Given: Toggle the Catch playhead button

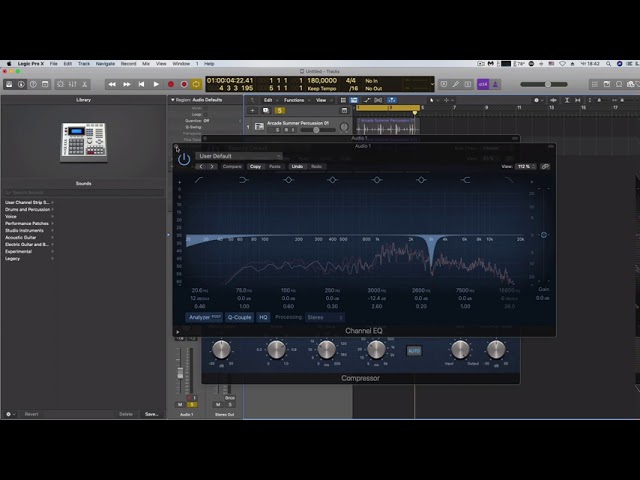Looking at the screenshot, I should [x=392, y=100].
